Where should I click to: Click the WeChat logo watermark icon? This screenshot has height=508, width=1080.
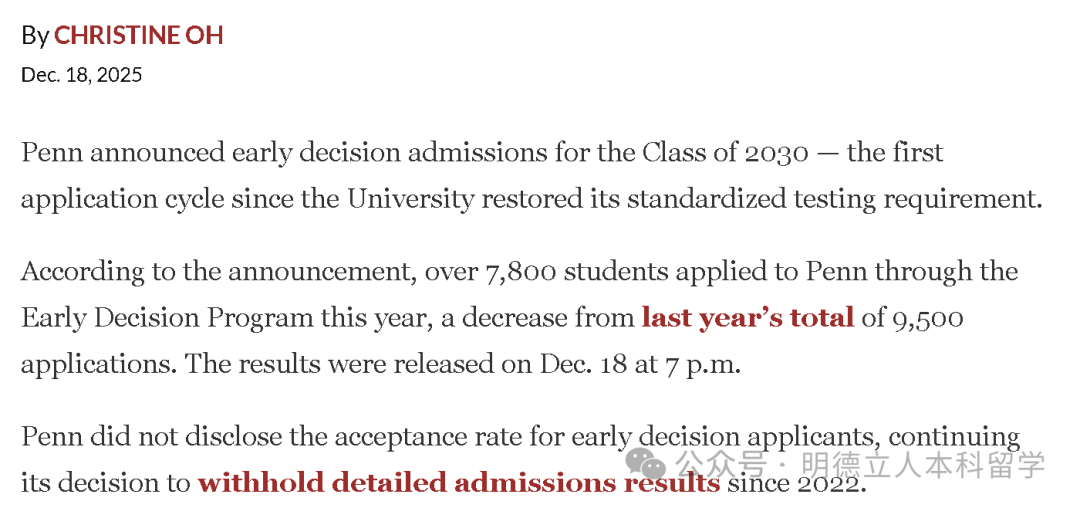point(651,465)
